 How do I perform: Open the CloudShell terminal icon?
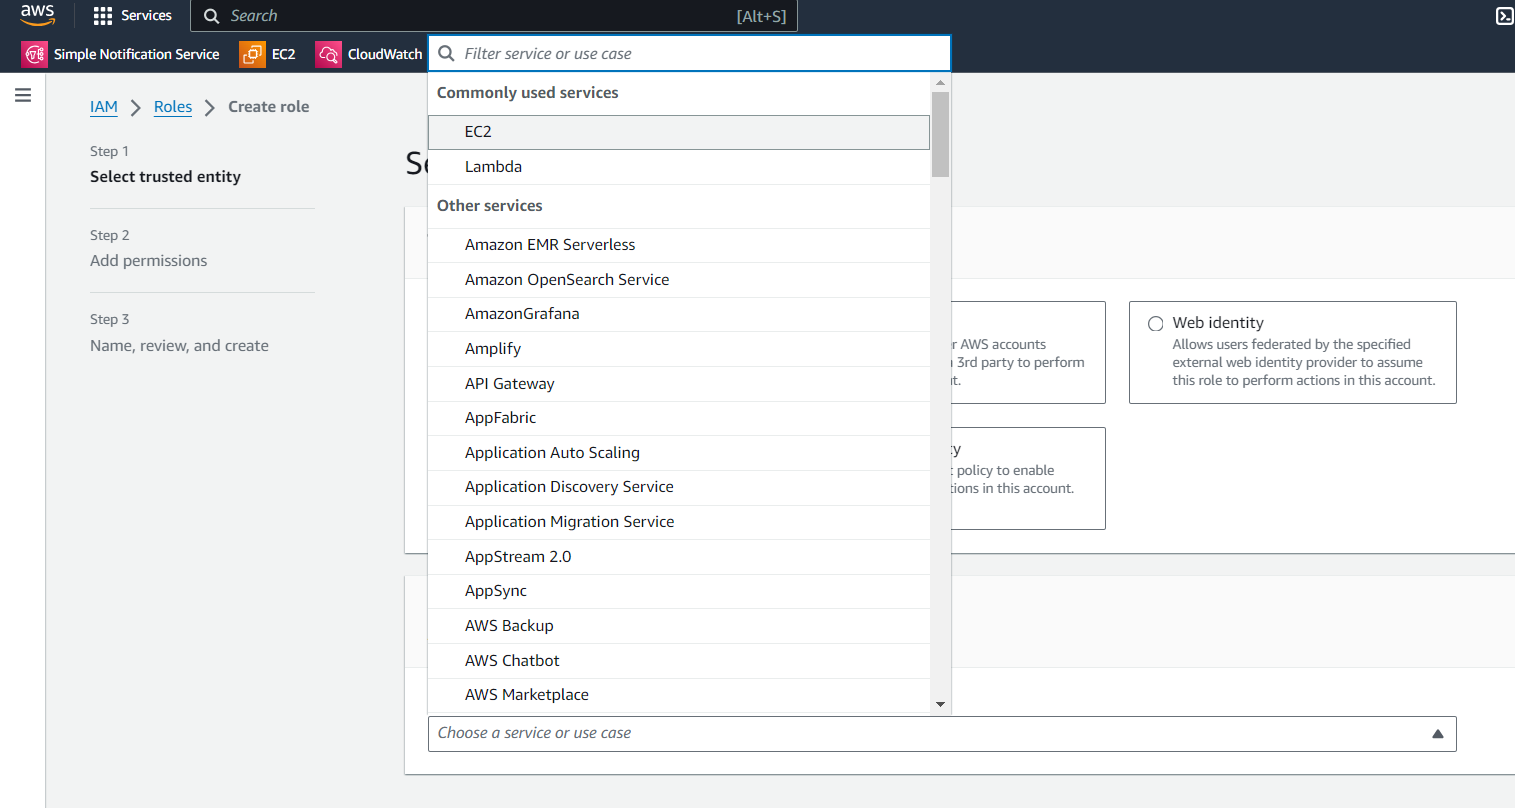point(1504,16)
